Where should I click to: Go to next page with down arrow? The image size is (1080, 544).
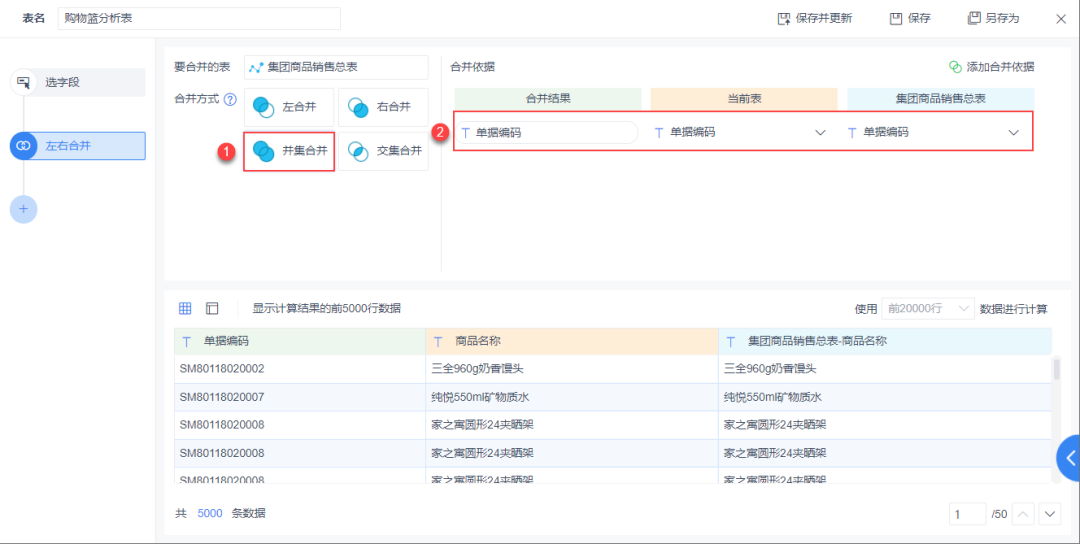pyautogui.click(x=1050, y=514)
